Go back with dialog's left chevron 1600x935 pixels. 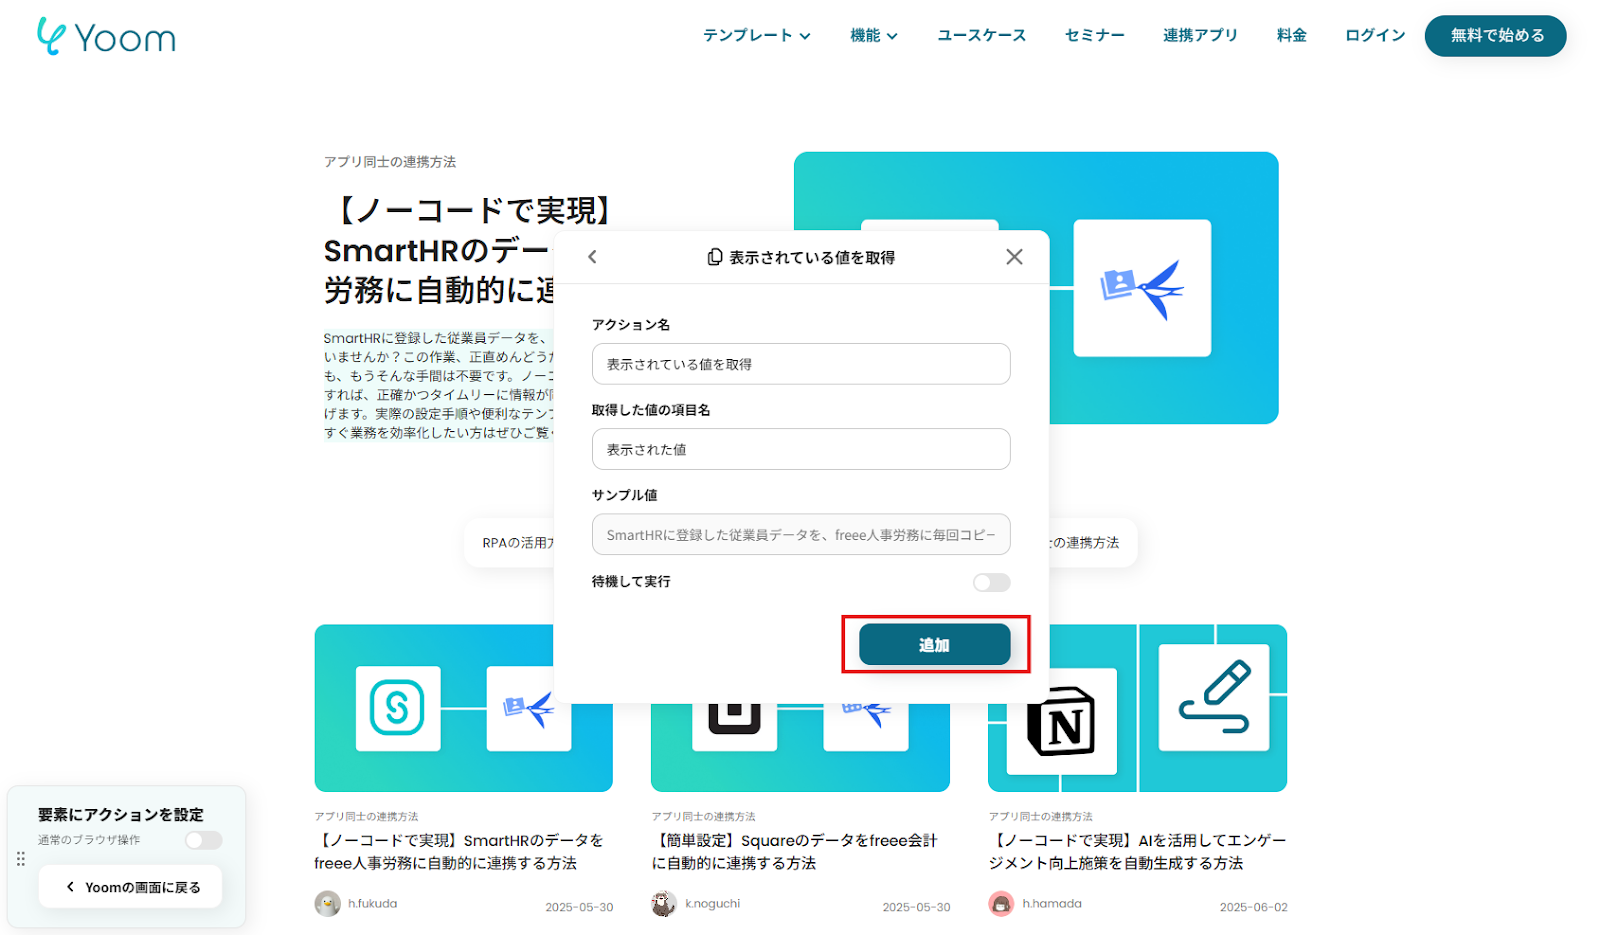[592, 257]
